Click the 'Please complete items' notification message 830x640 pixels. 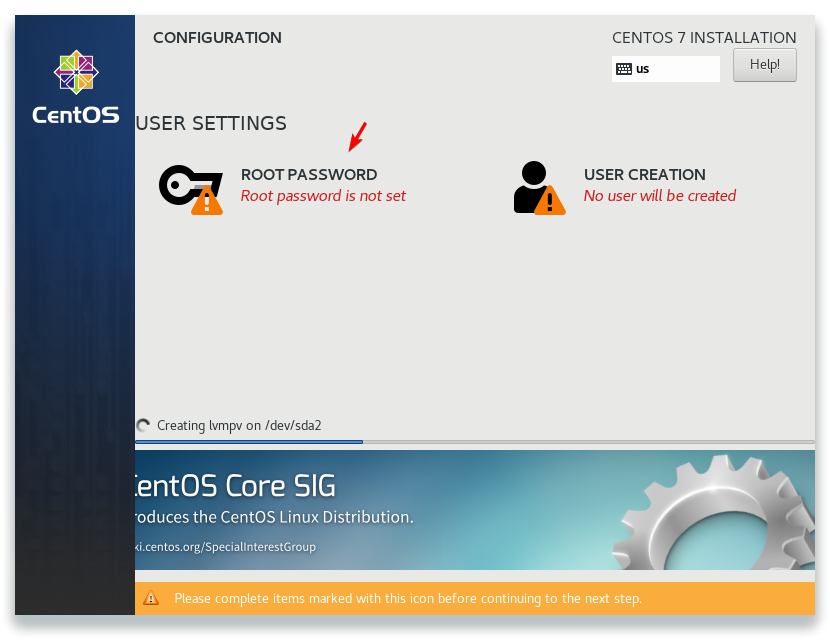click(x=408, y=598)
